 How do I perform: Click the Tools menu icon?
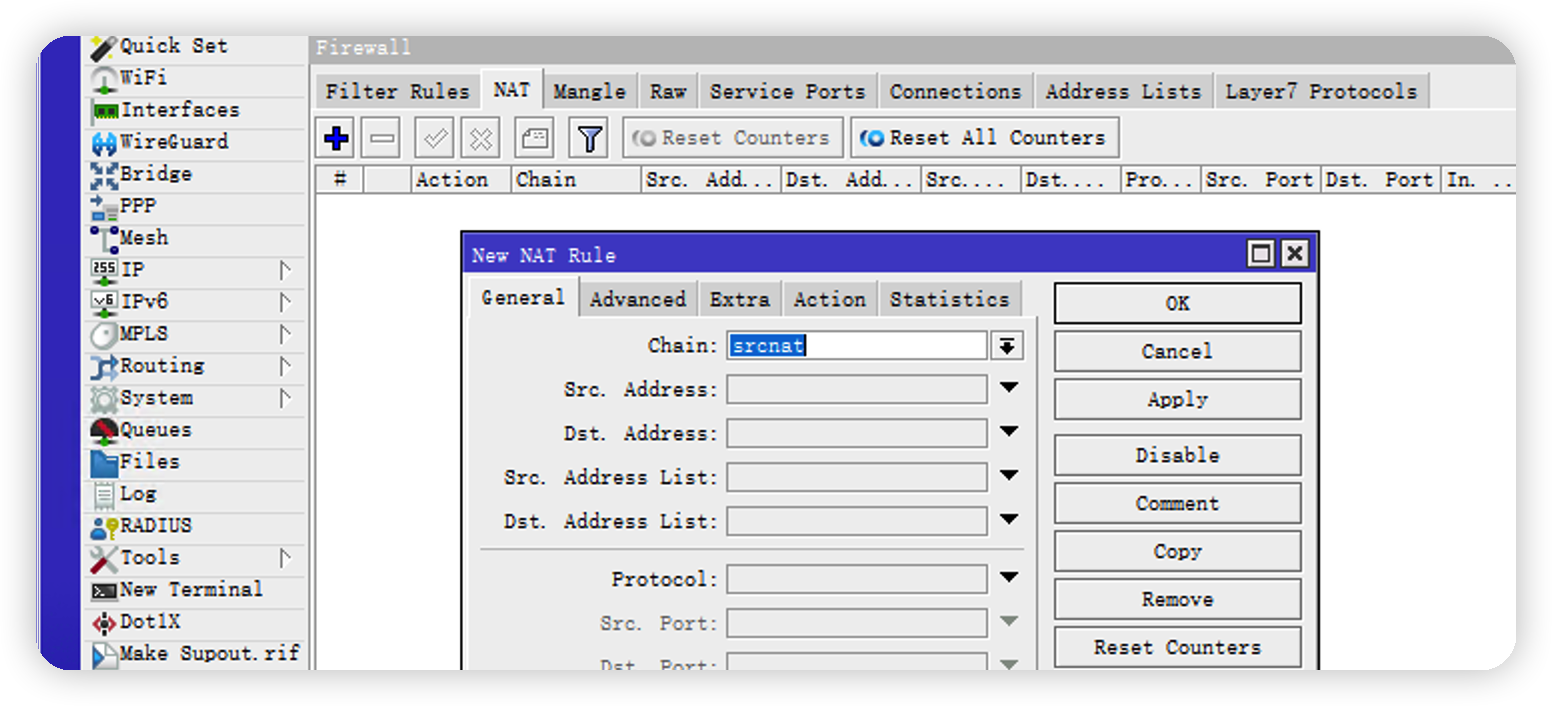coord(104,559)
